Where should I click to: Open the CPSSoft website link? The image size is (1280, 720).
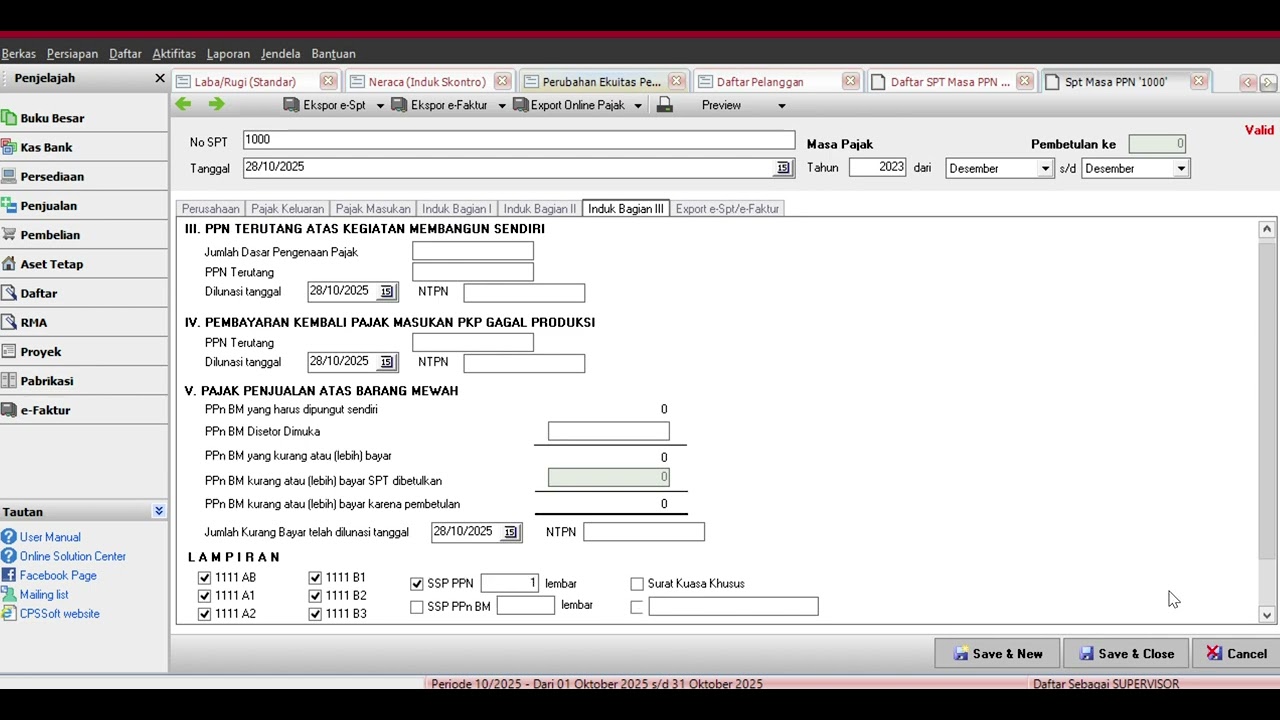coord(60,614)
